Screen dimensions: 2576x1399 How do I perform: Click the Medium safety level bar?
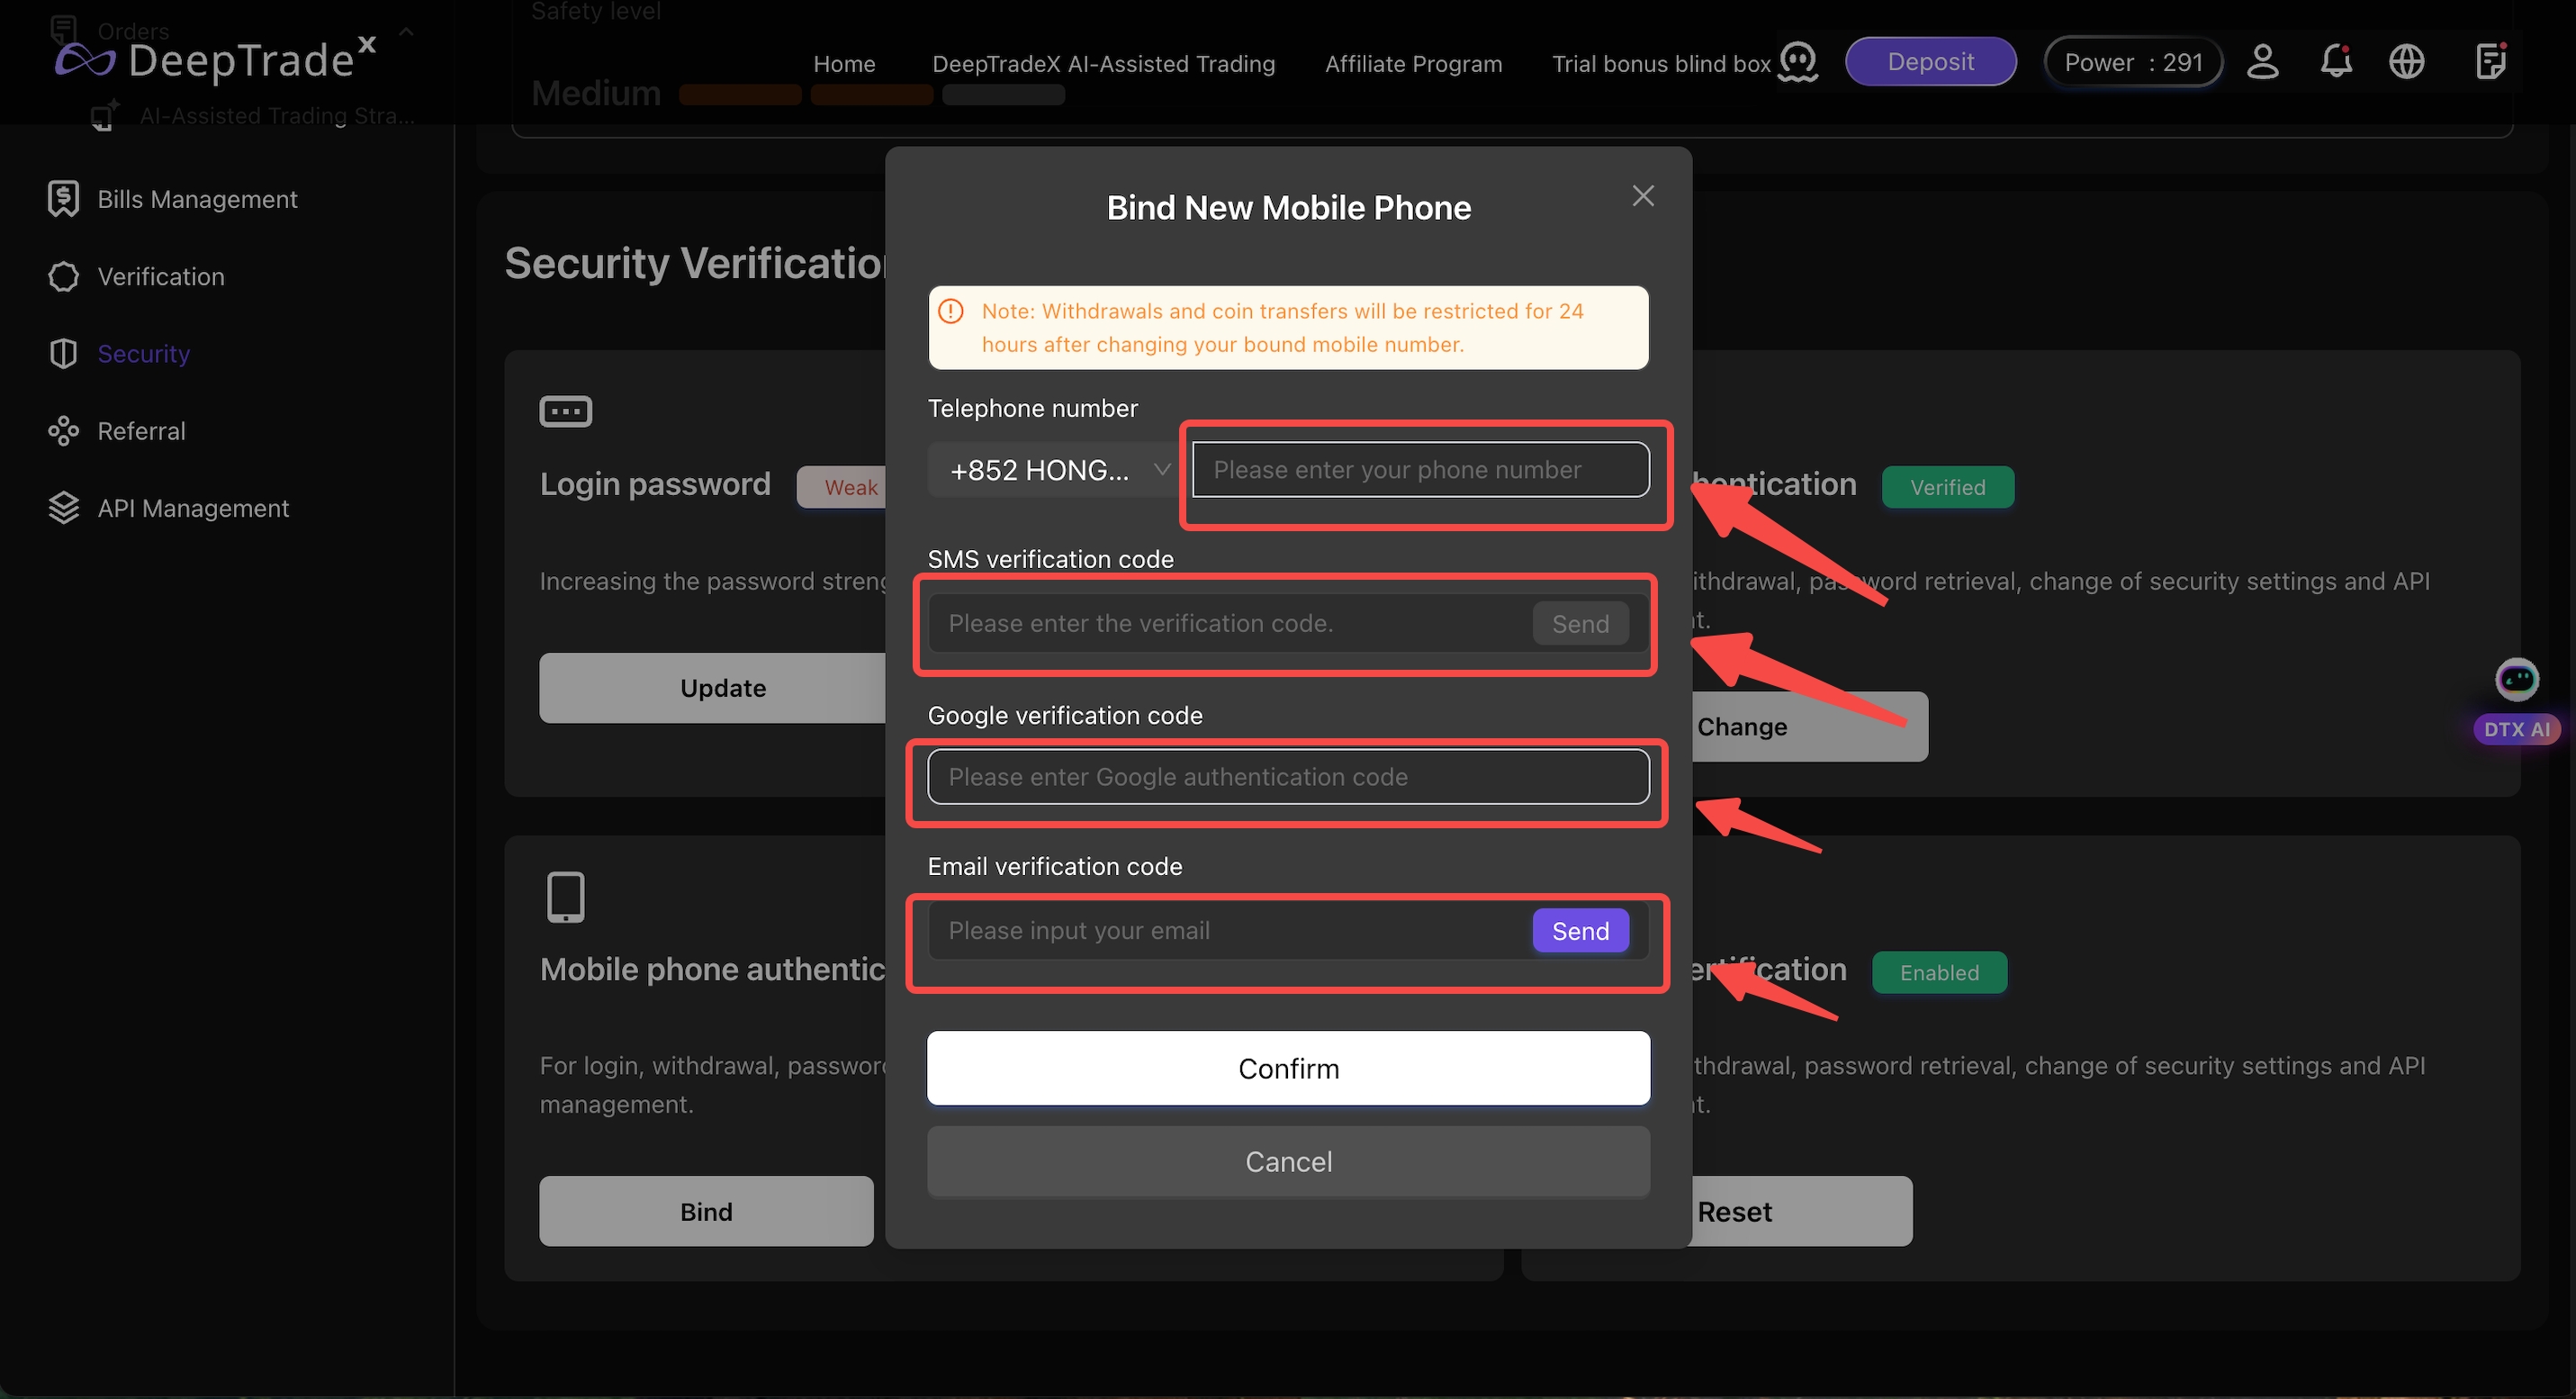[x=871, y=95]
